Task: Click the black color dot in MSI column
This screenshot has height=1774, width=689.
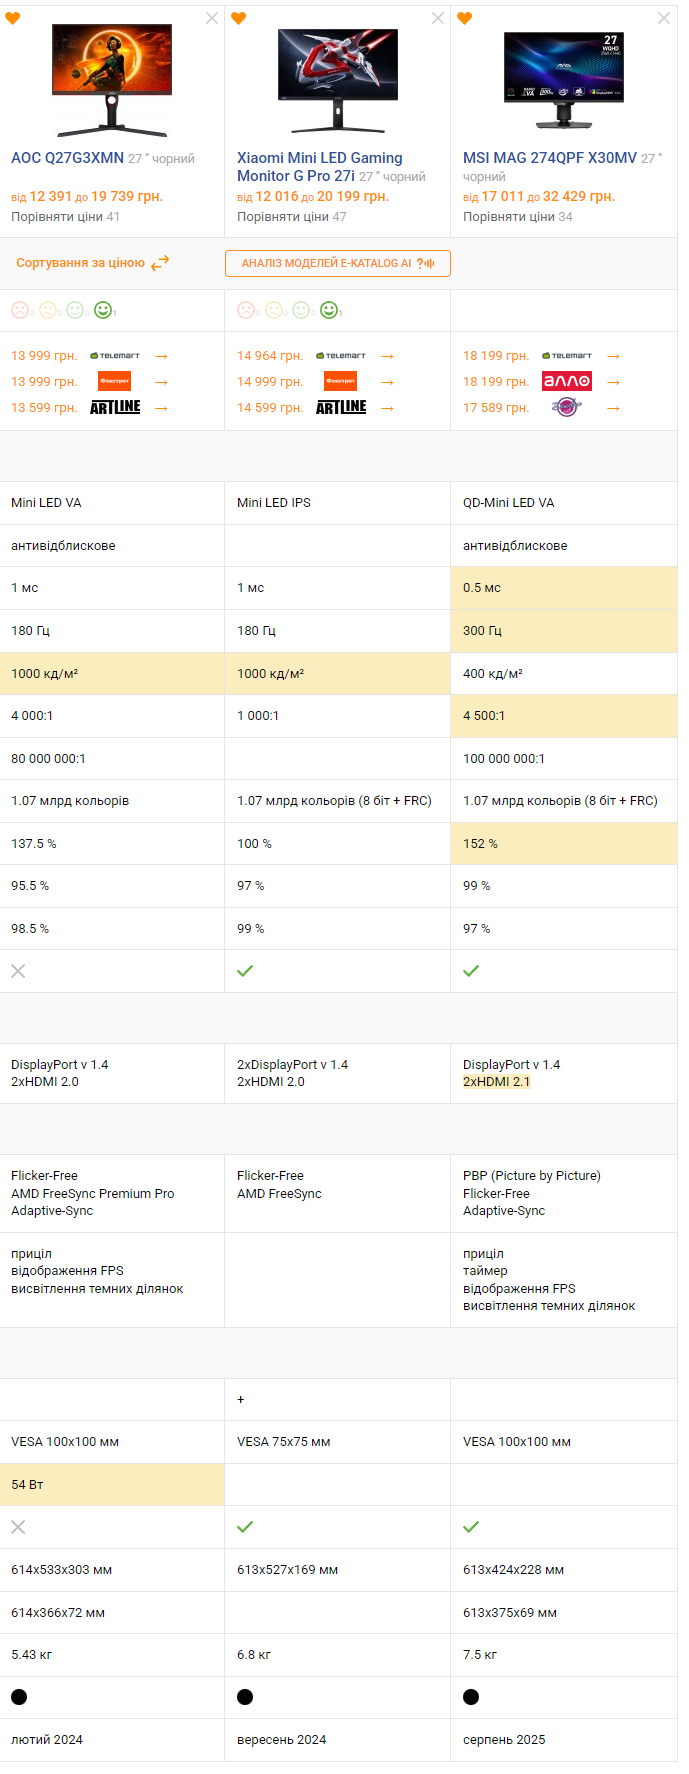Action: coord(471,1697)
